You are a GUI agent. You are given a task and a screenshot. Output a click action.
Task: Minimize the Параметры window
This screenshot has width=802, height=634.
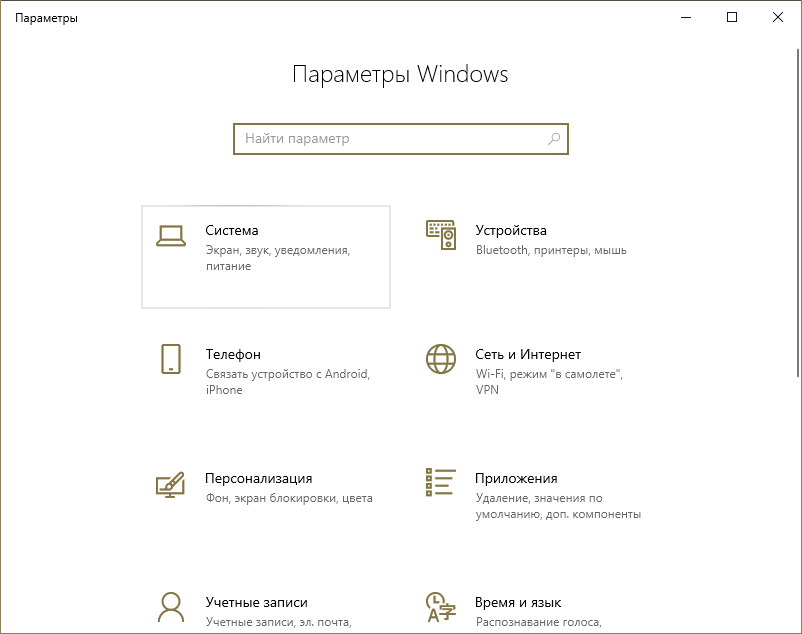pos(686,17)
